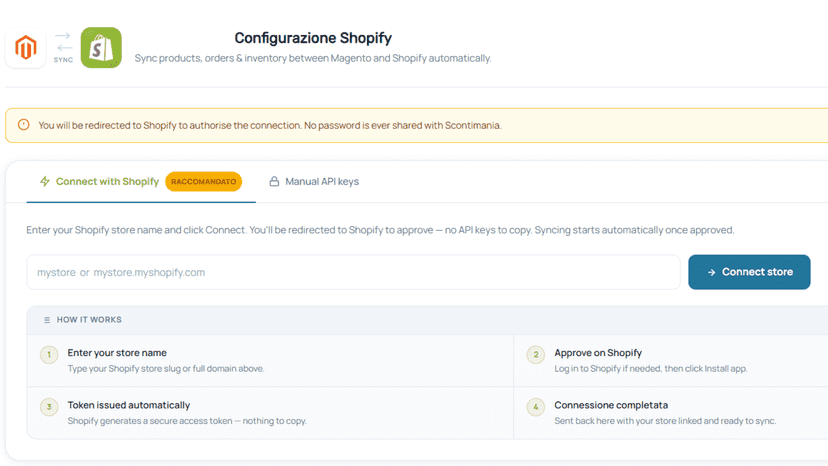The width and height of the screenshot is (828, 466).
Task: Click the arrow icon inside Connect store button
Action: (711, 272)
